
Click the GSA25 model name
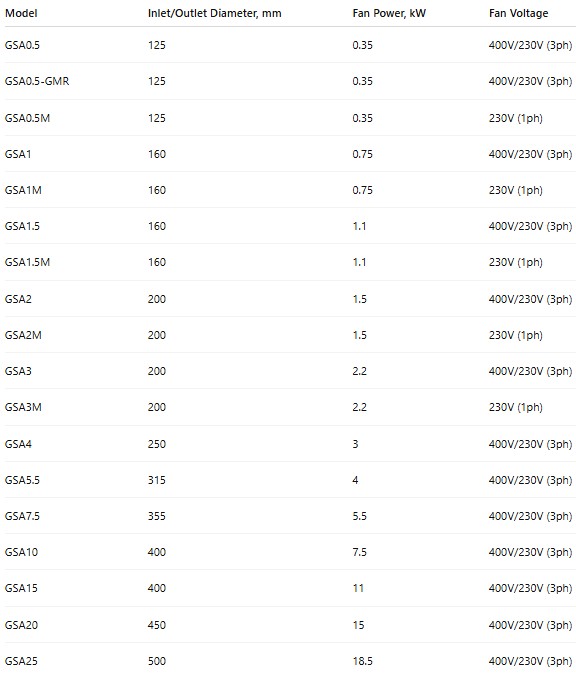[x=21, y=661]
